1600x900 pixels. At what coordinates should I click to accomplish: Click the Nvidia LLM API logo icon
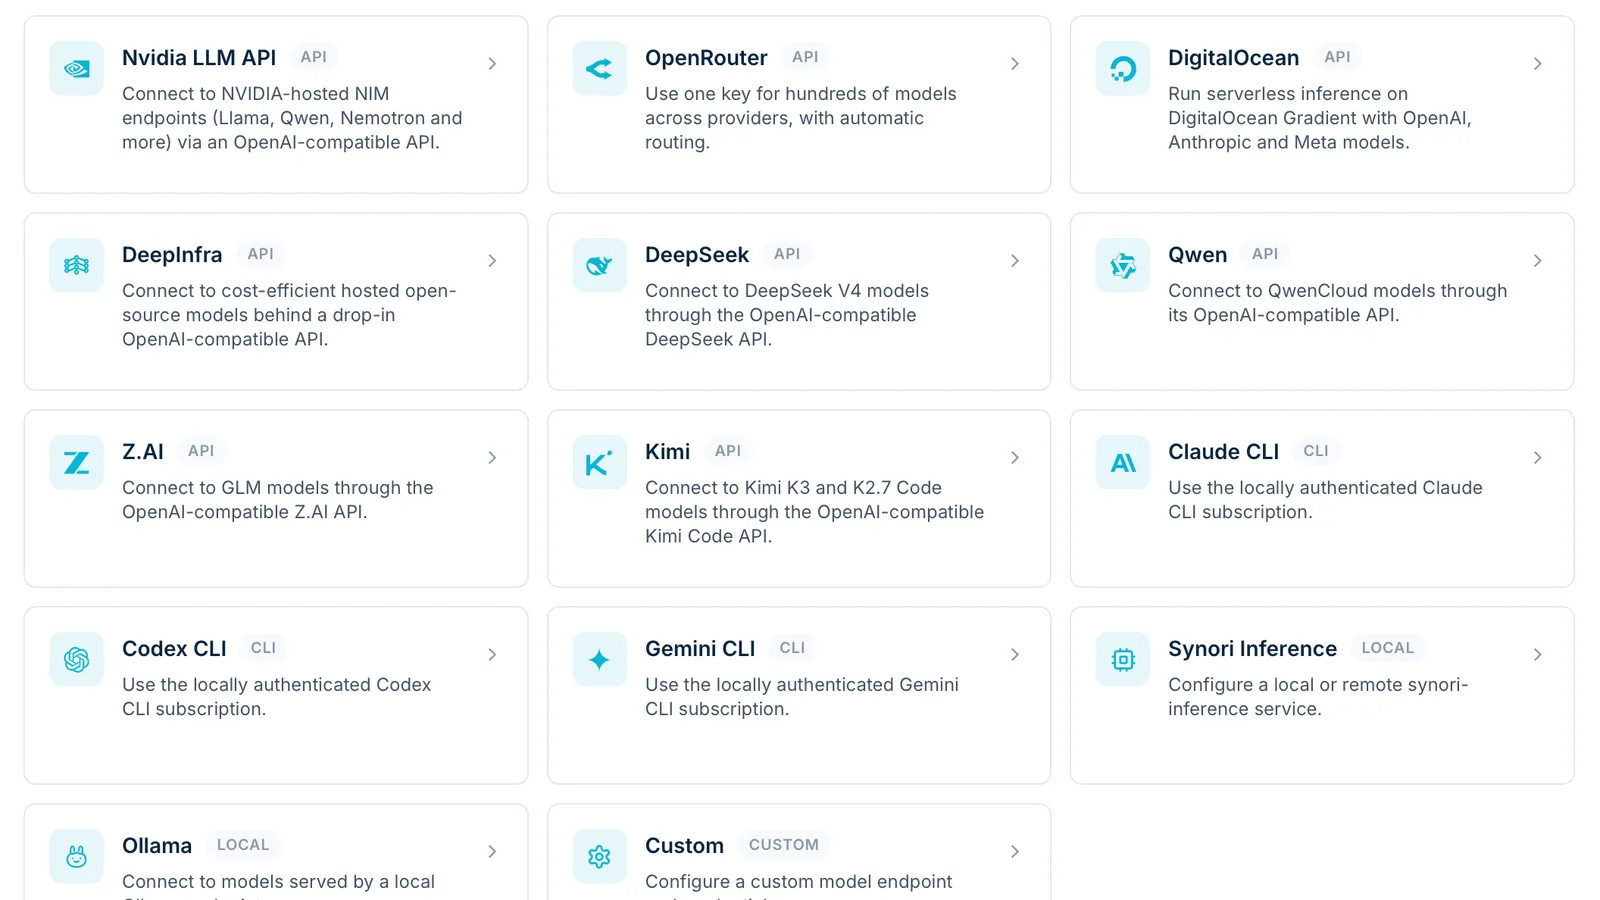(x=77, y=68)
